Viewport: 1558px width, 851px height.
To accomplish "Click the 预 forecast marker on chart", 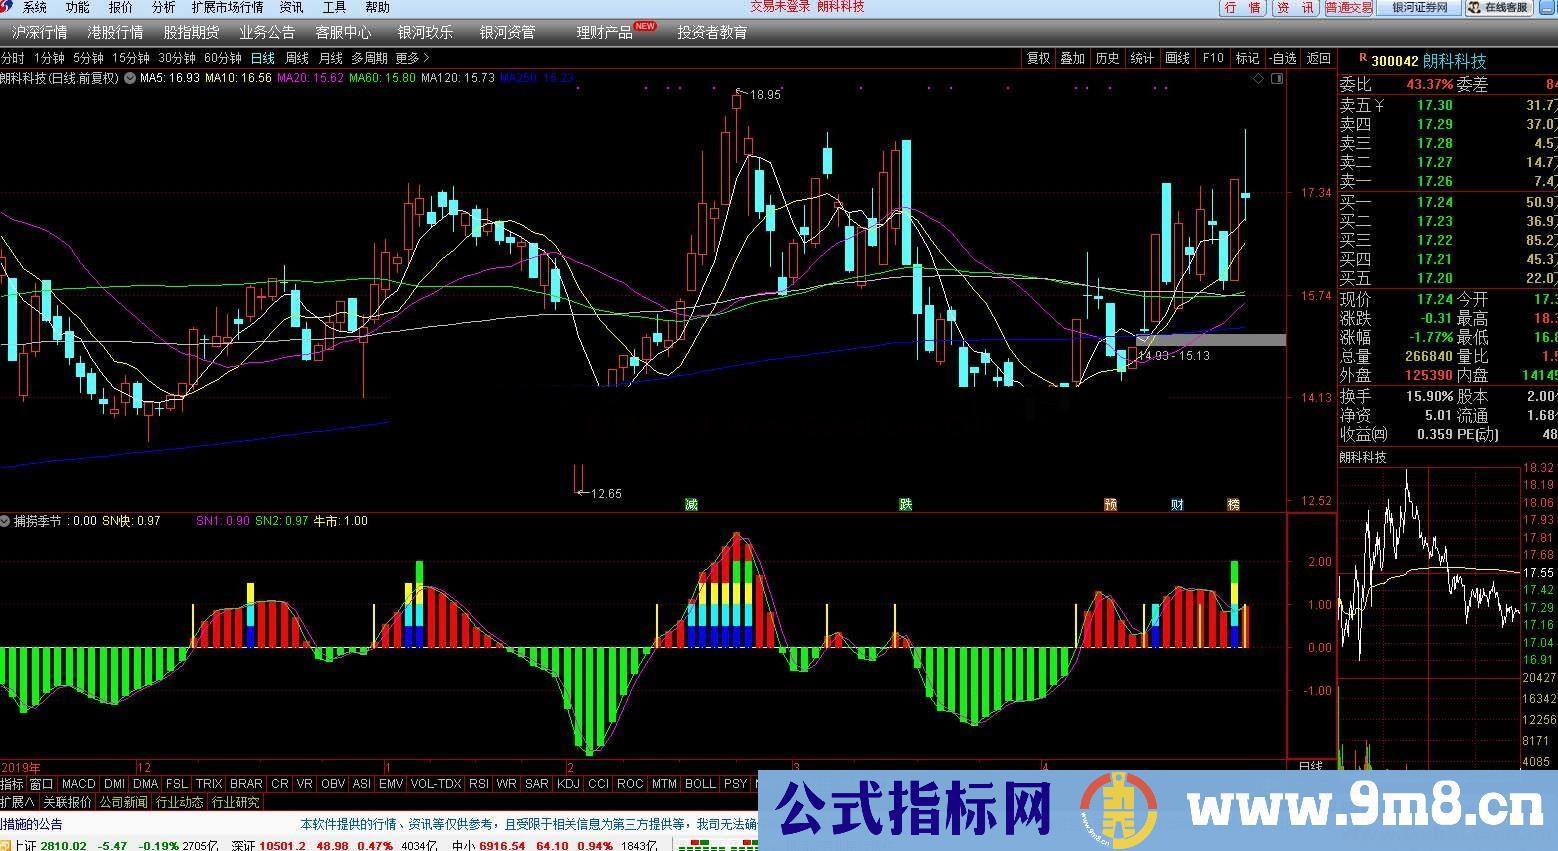I will coord(1111,504).
